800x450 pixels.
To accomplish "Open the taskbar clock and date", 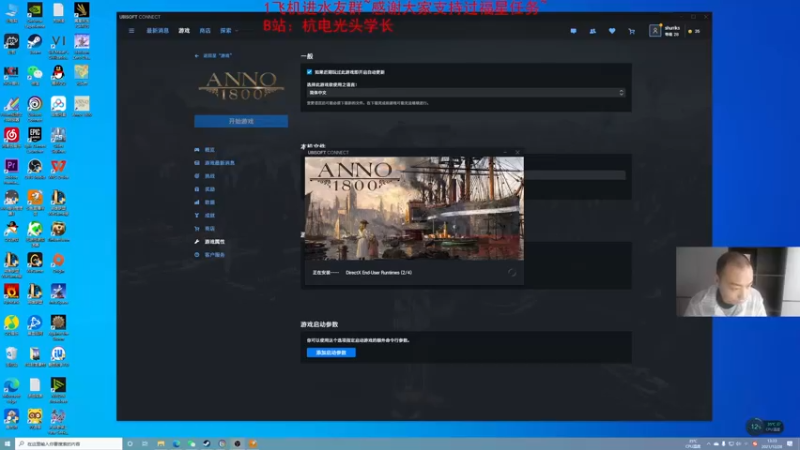I will click(x=772, y=444).
